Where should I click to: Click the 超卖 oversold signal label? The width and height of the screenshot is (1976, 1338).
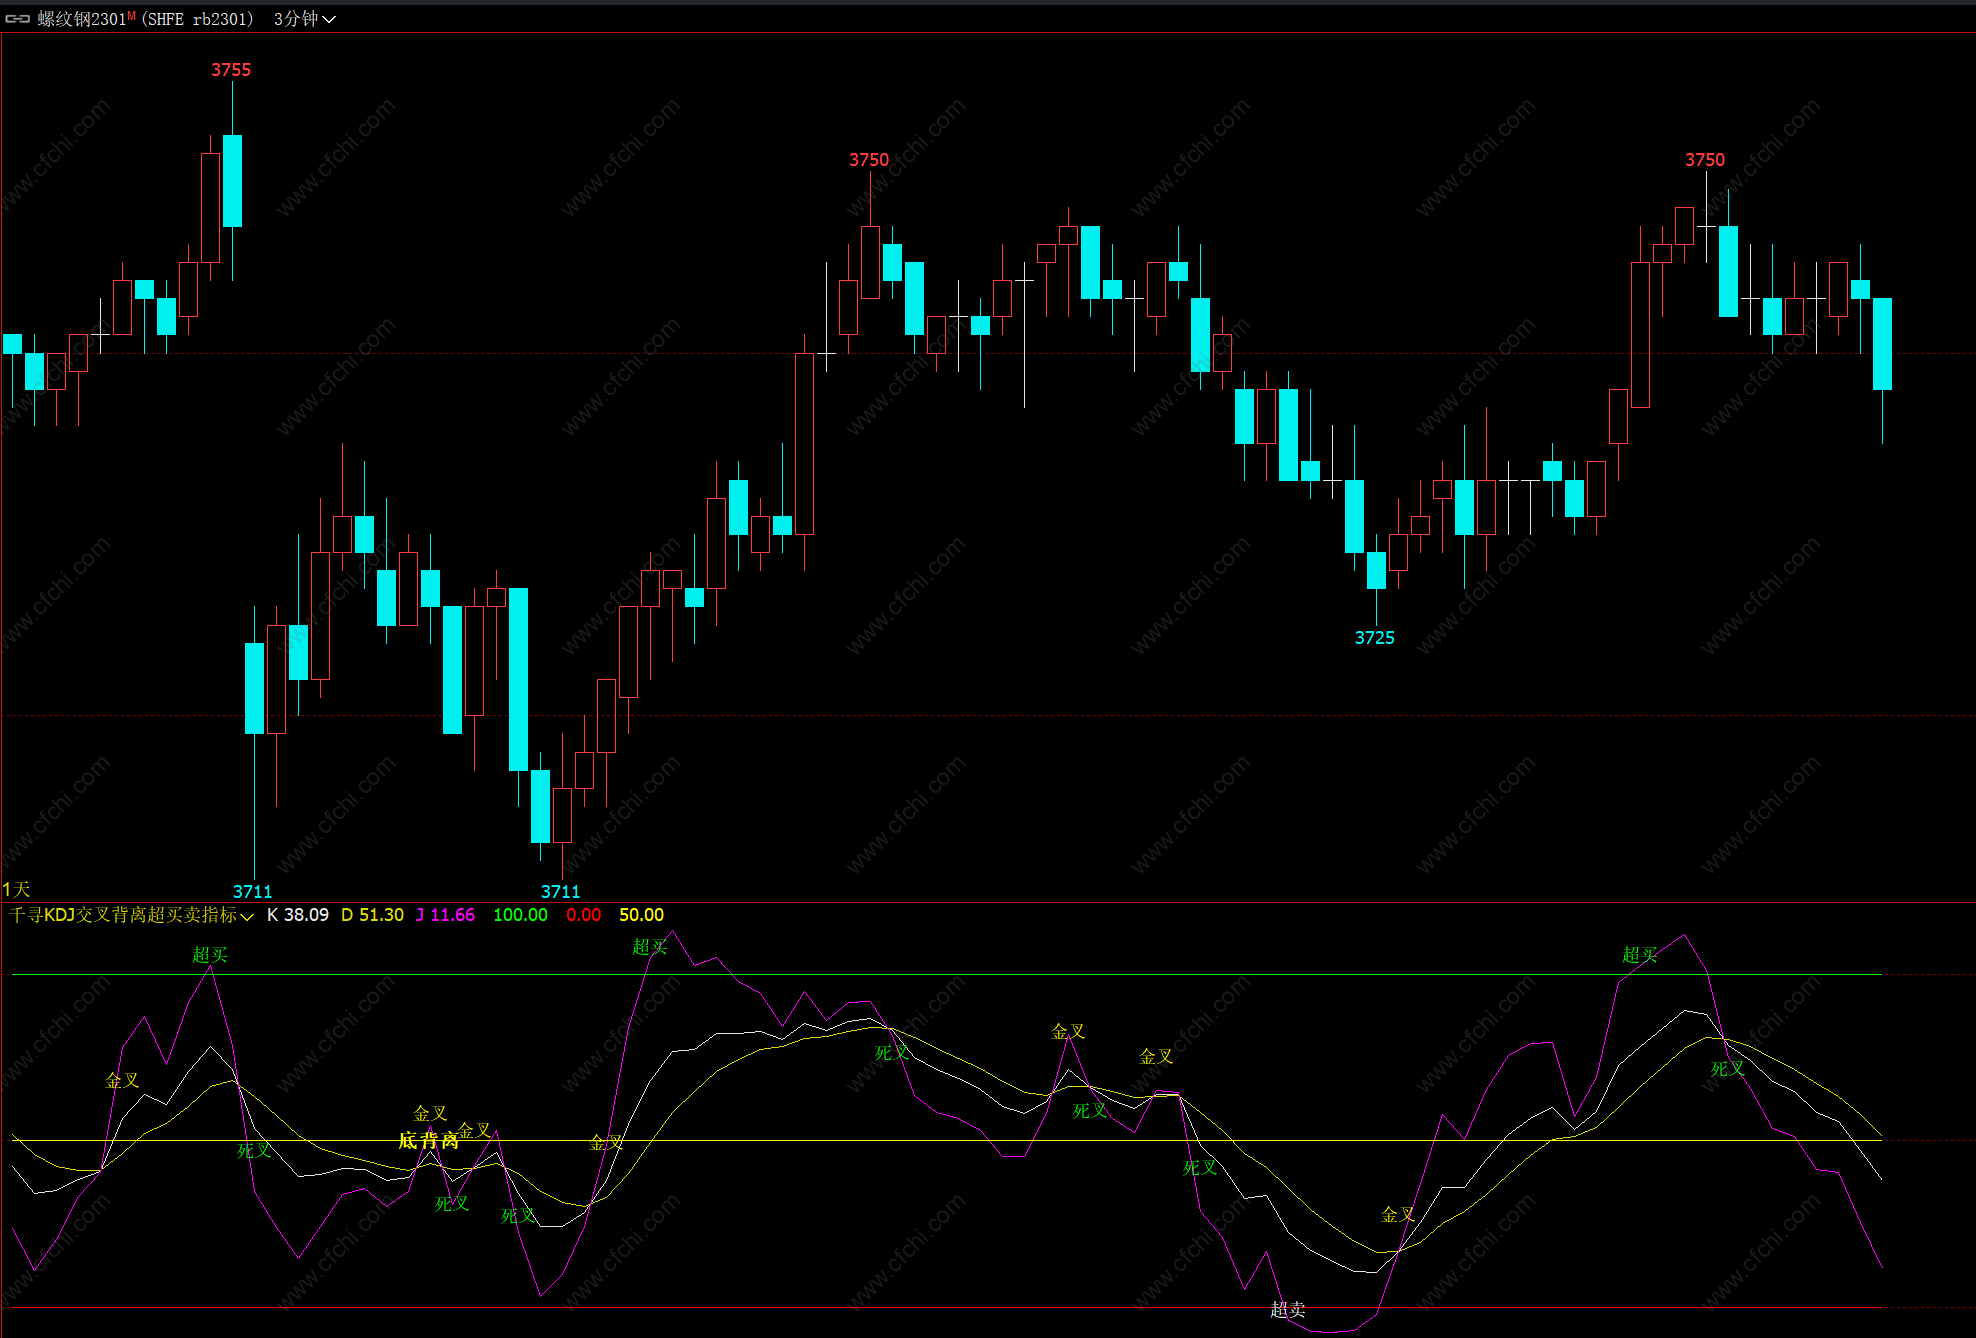pos(1288,1309)
